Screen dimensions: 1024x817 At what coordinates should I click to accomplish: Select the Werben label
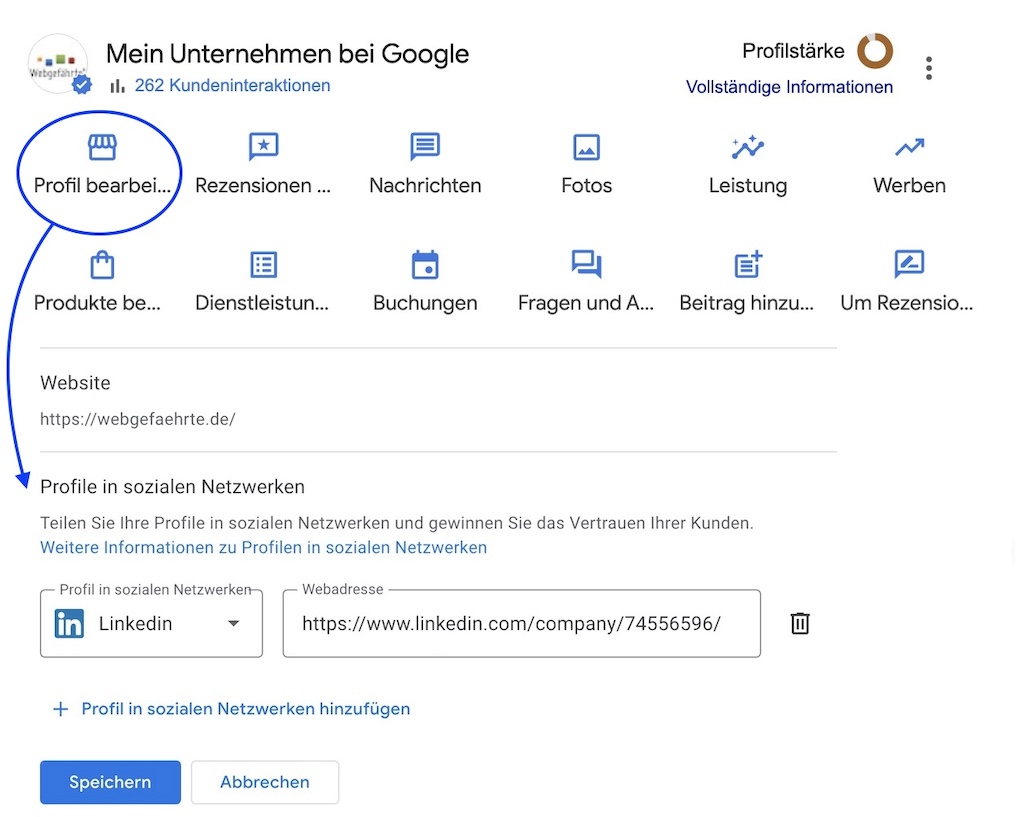pos(909,185)
